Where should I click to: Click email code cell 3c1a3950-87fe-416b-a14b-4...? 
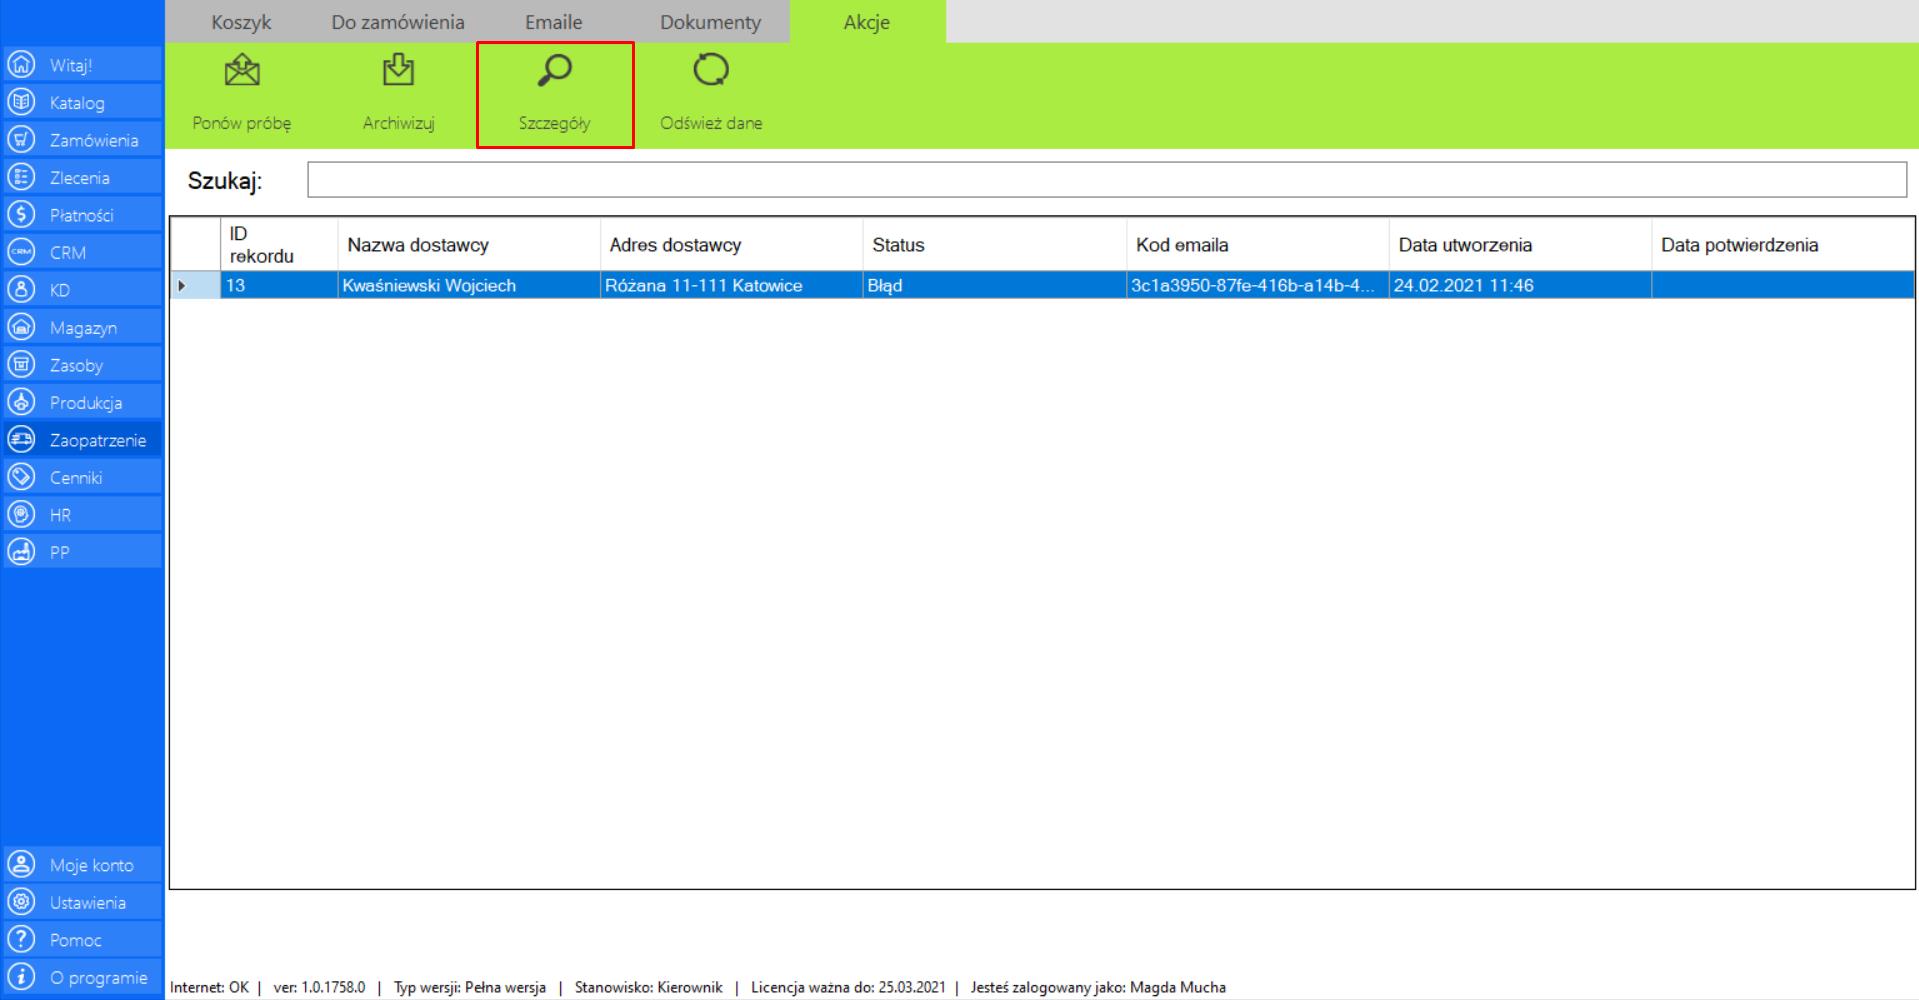(x=1257, y=285)
